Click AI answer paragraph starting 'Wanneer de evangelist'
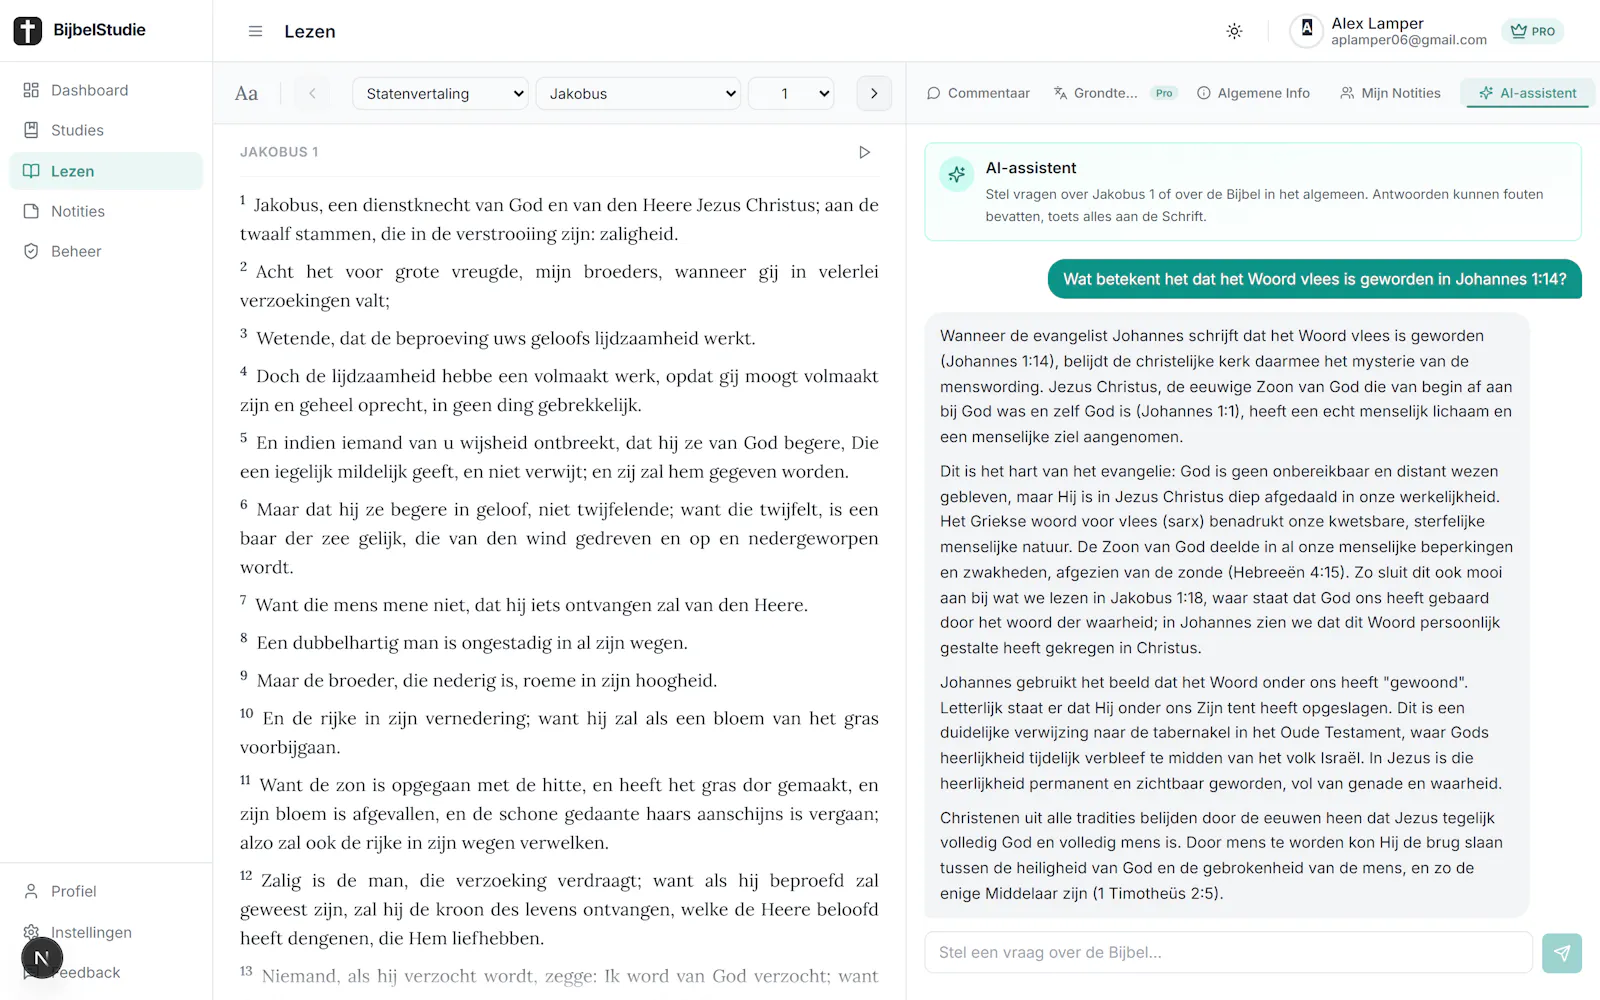This screenshot has width=1600, height=1000. 1226,386
